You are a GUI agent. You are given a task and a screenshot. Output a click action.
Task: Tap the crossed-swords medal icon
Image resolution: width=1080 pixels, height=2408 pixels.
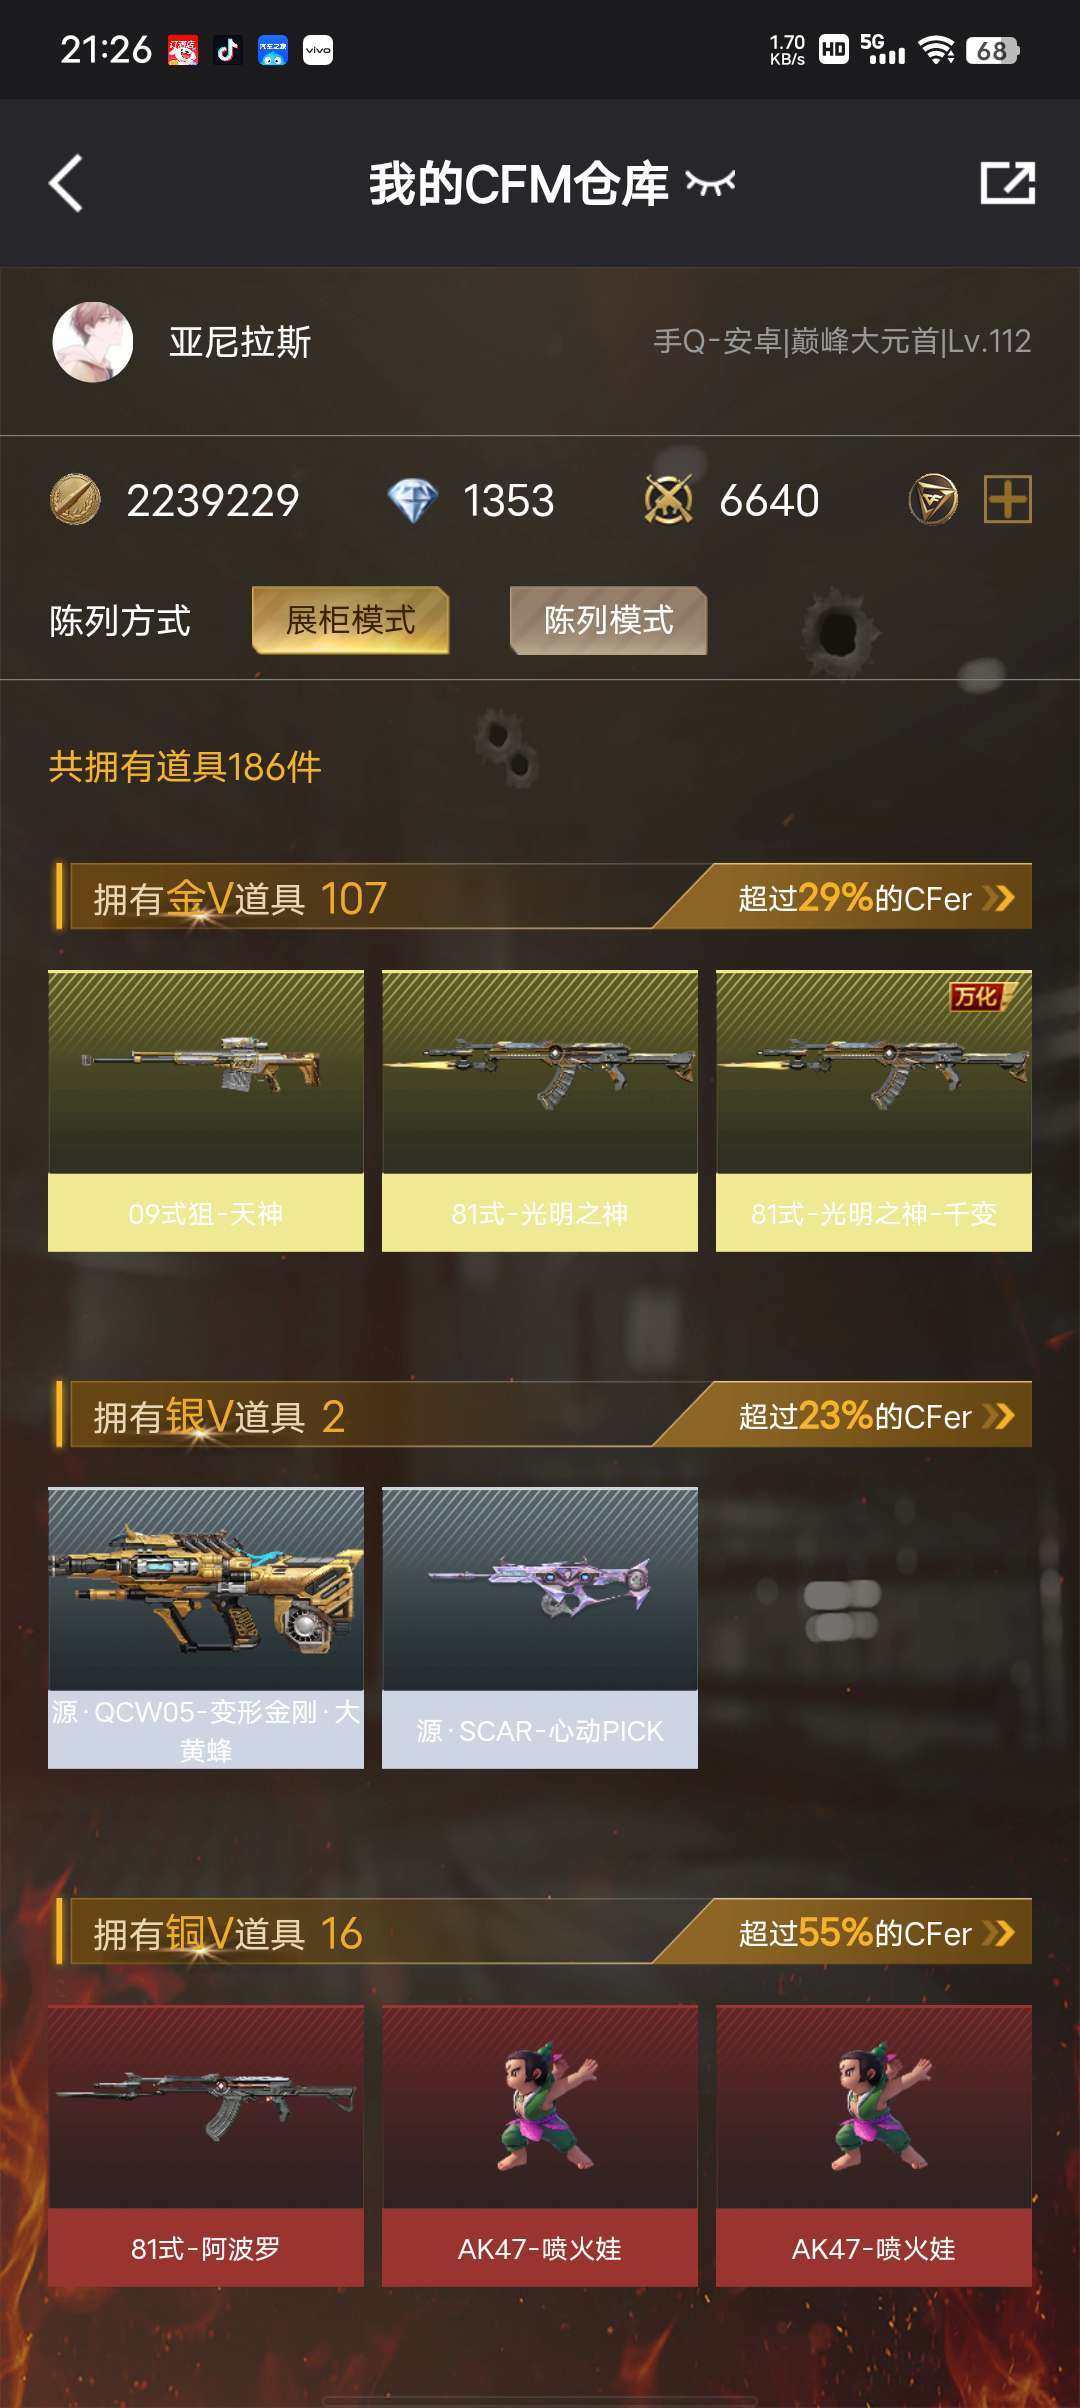coord(668,500)
